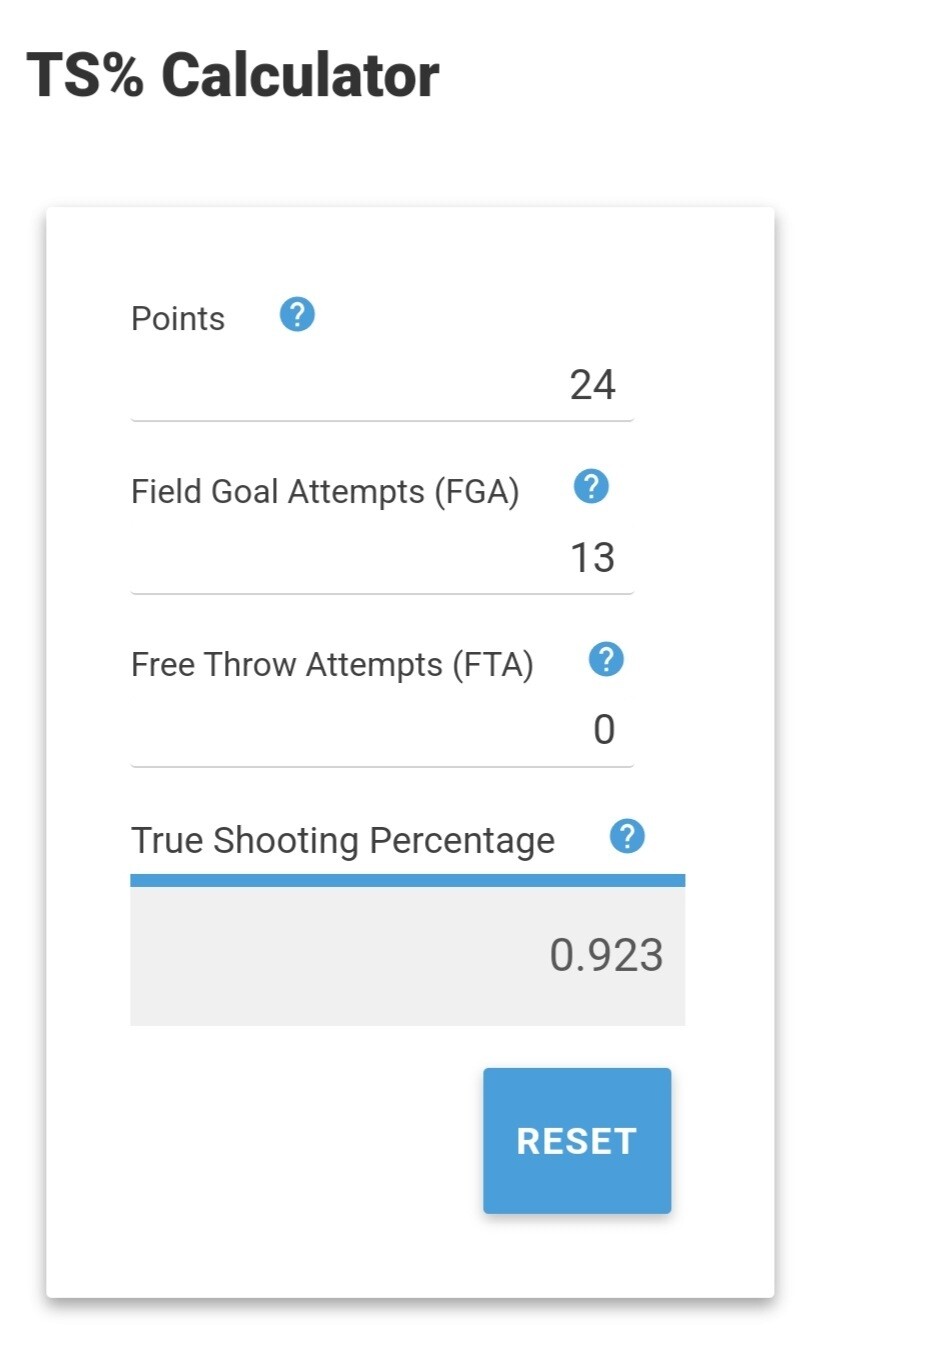Open the Field Goal Attempts help tooltip icon
Viewport: 938px width, 1360px height.
pos(591,487)
